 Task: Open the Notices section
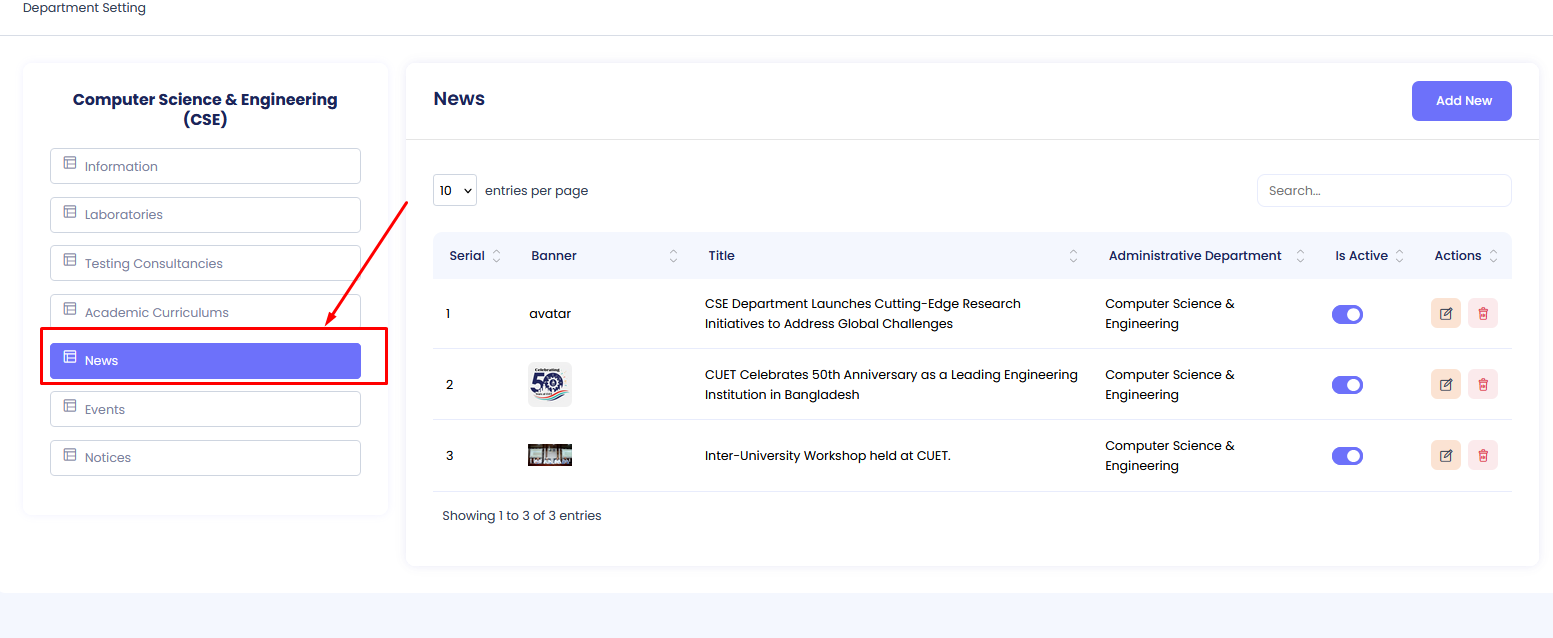[205, 458]
